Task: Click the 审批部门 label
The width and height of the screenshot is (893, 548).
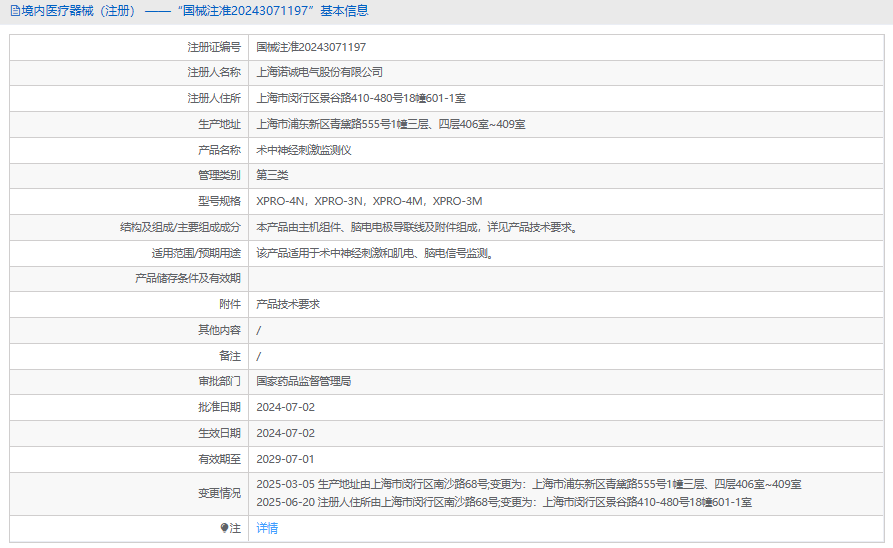Action: pyautogui.click(x=219, y=381)
